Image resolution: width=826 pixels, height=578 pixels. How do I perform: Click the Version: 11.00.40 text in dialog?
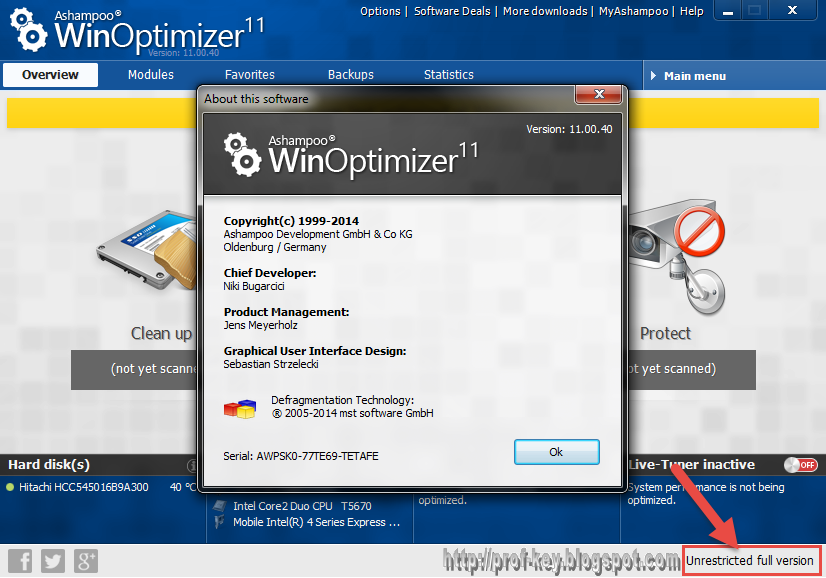569,129
